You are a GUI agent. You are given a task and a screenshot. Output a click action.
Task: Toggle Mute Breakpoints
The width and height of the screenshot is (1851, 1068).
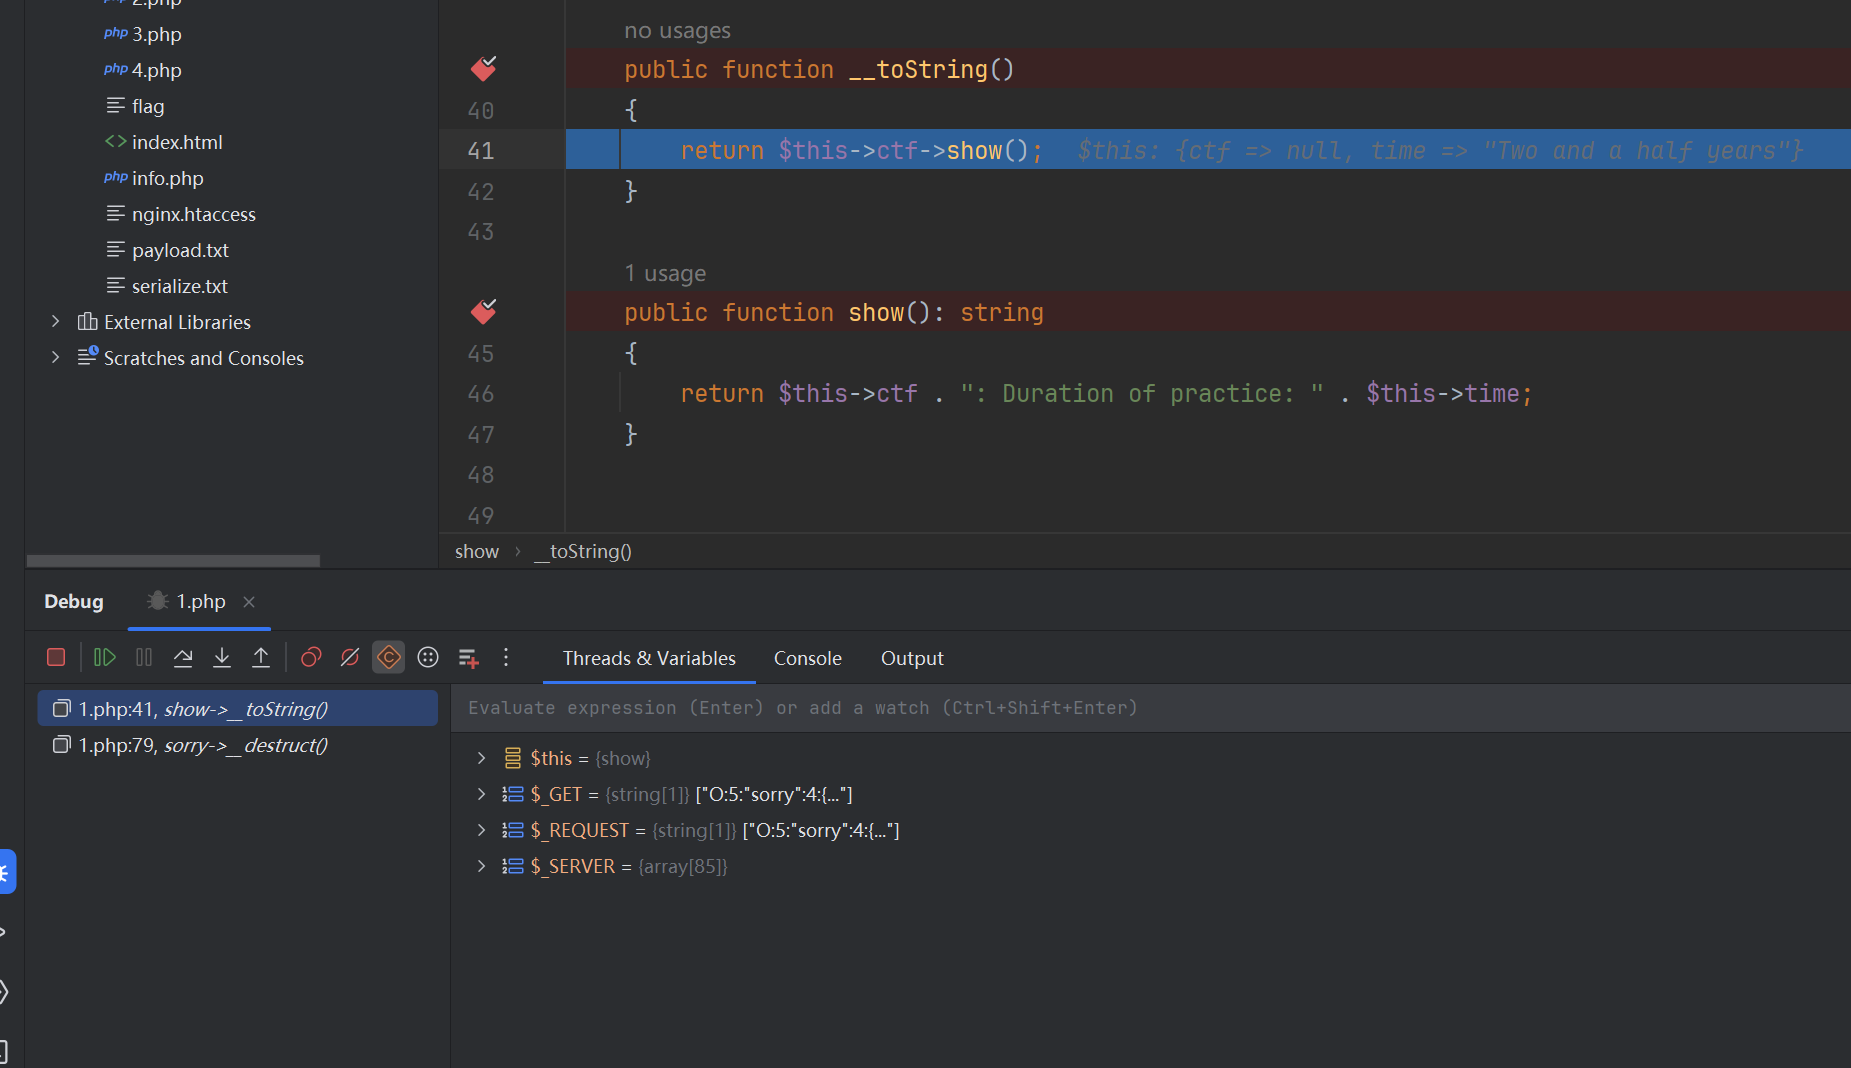[x=350, y=657]
